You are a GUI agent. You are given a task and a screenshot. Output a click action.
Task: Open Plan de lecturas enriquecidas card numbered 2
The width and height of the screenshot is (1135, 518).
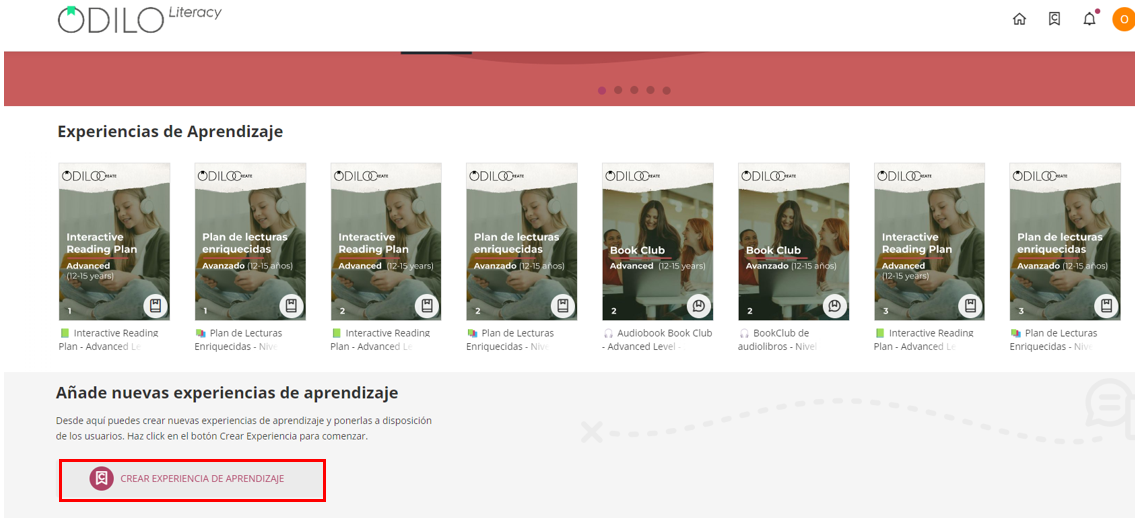point(522,242)
